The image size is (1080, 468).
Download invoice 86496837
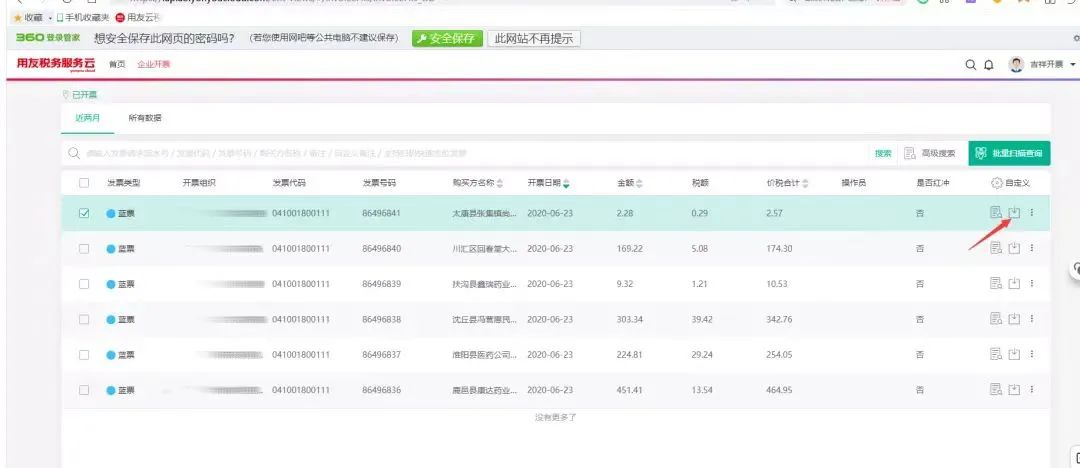(1014, 354)
